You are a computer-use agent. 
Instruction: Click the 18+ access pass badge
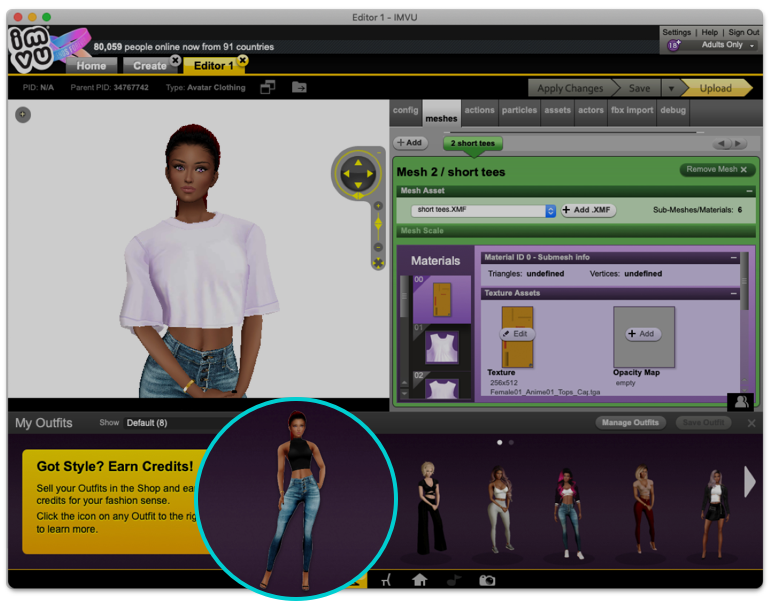(673, 45)
